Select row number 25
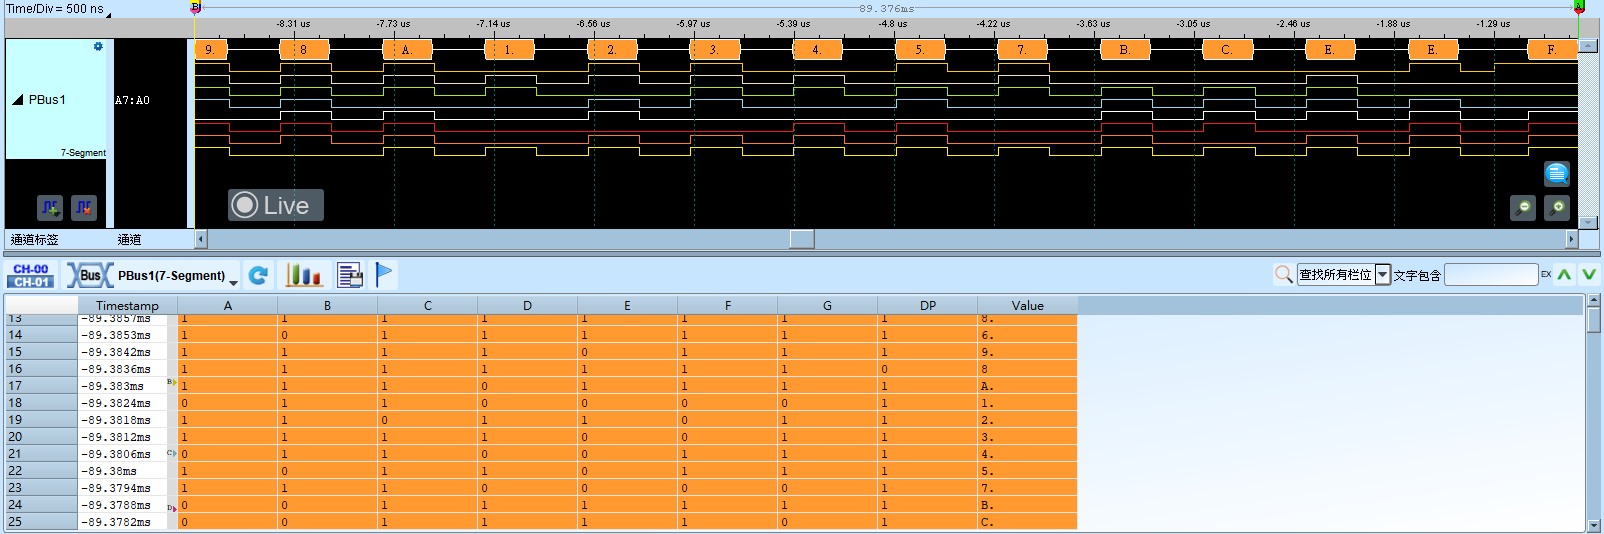This screenshot has height=534, width=1604. point(41,522)
